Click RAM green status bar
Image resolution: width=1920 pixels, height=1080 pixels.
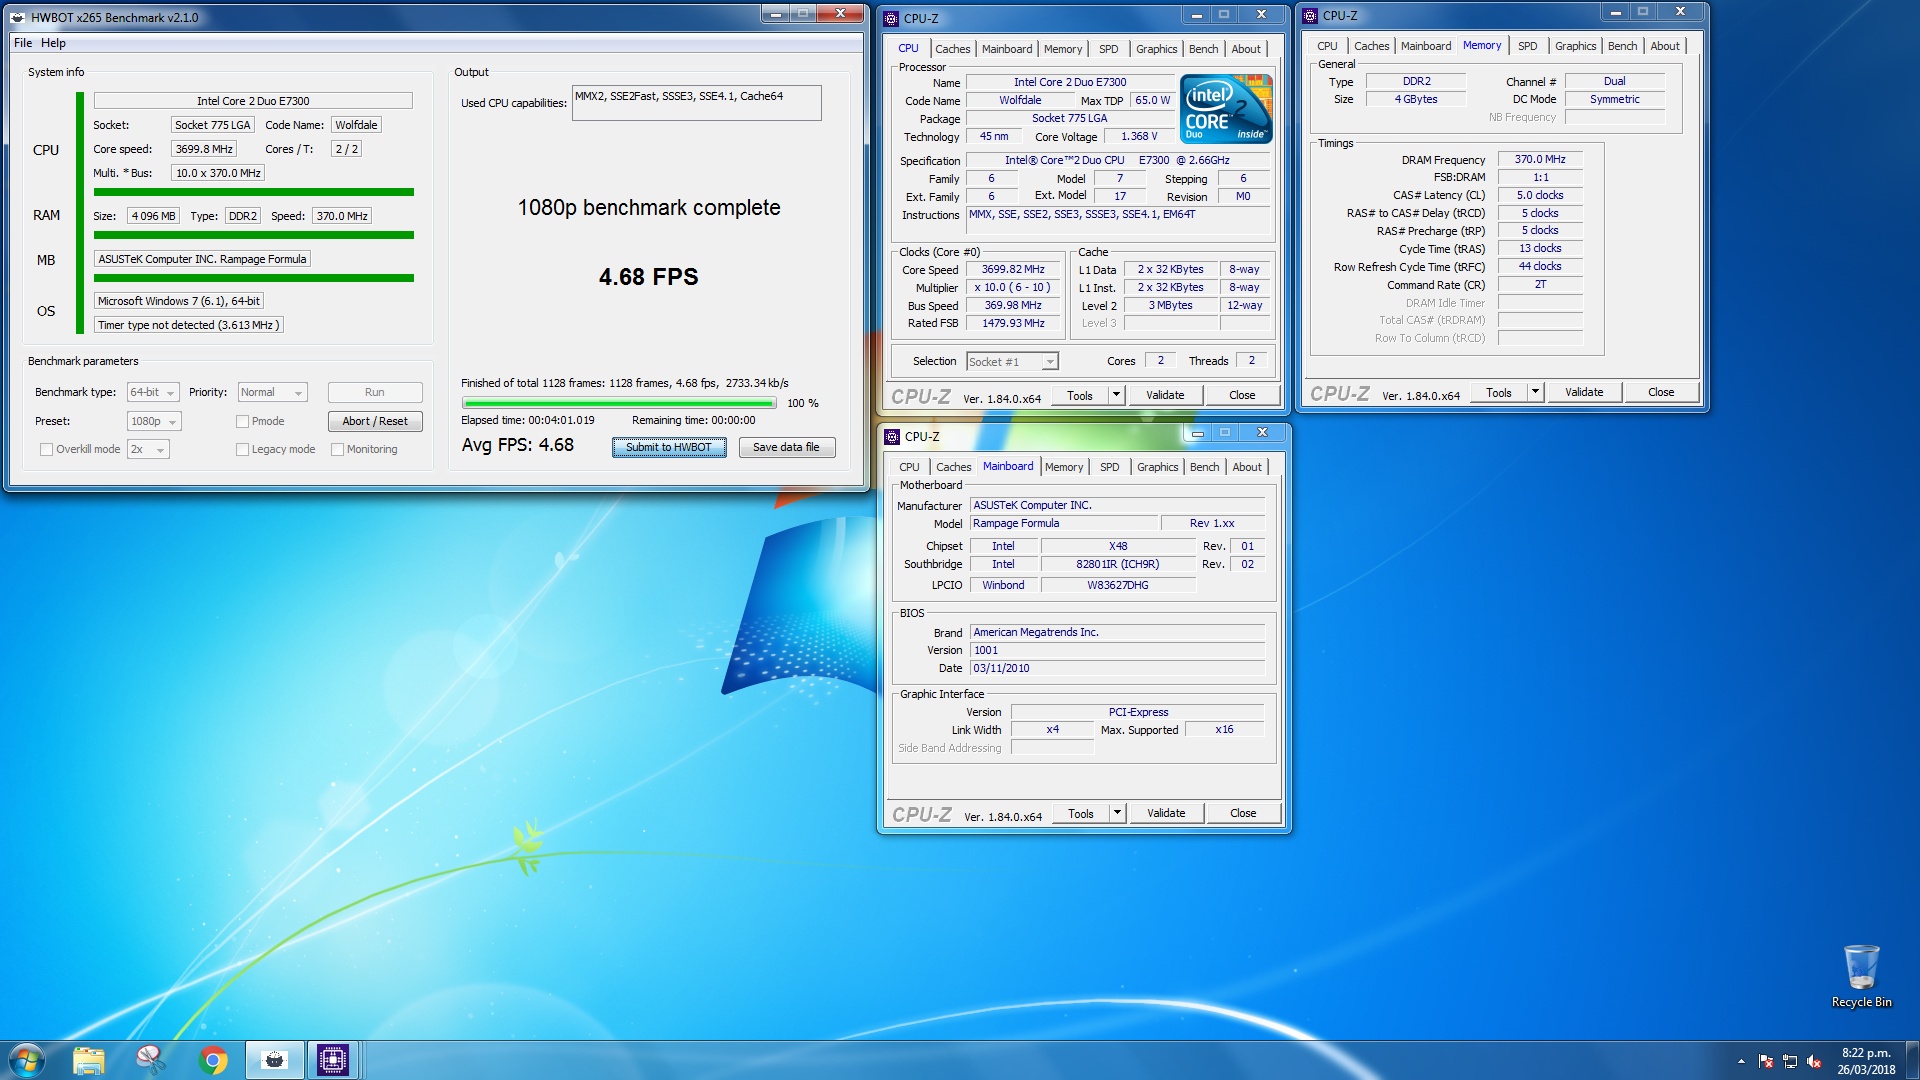[x=254, y=235]
